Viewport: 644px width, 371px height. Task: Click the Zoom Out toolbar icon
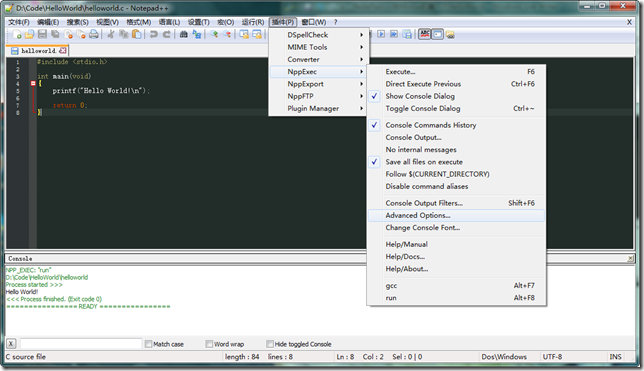227,35
